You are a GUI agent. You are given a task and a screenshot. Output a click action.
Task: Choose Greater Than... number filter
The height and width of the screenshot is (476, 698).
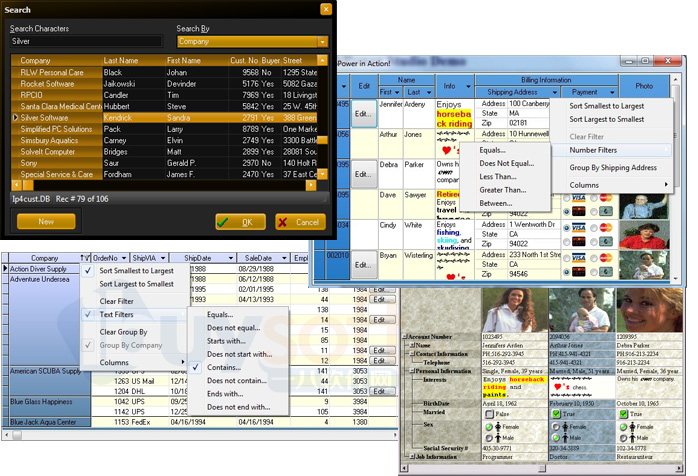pyautogui.click(x=505, y=190)
